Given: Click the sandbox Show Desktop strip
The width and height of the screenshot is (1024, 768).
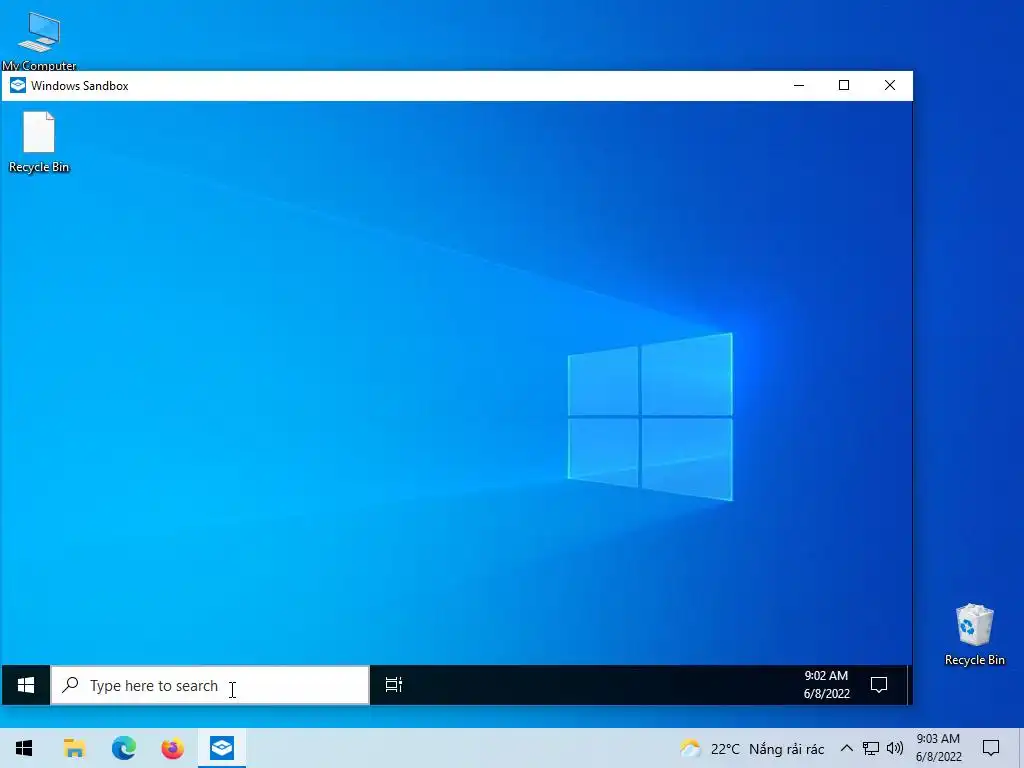Looking at the screenshot, I should click(x=909, y=685).
